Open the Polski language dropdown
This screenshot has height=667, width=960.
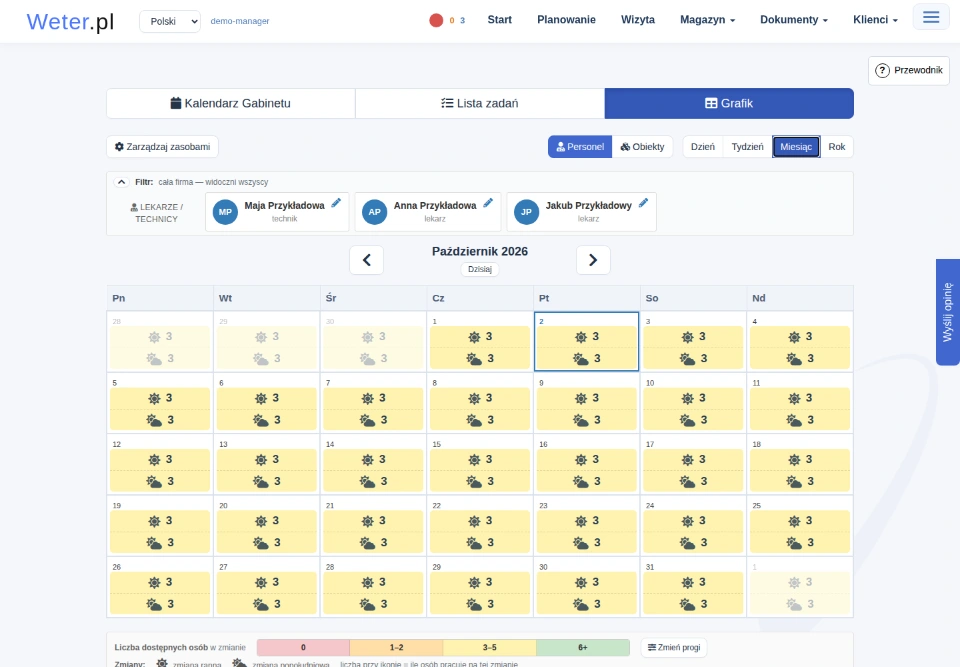[170, 21]
